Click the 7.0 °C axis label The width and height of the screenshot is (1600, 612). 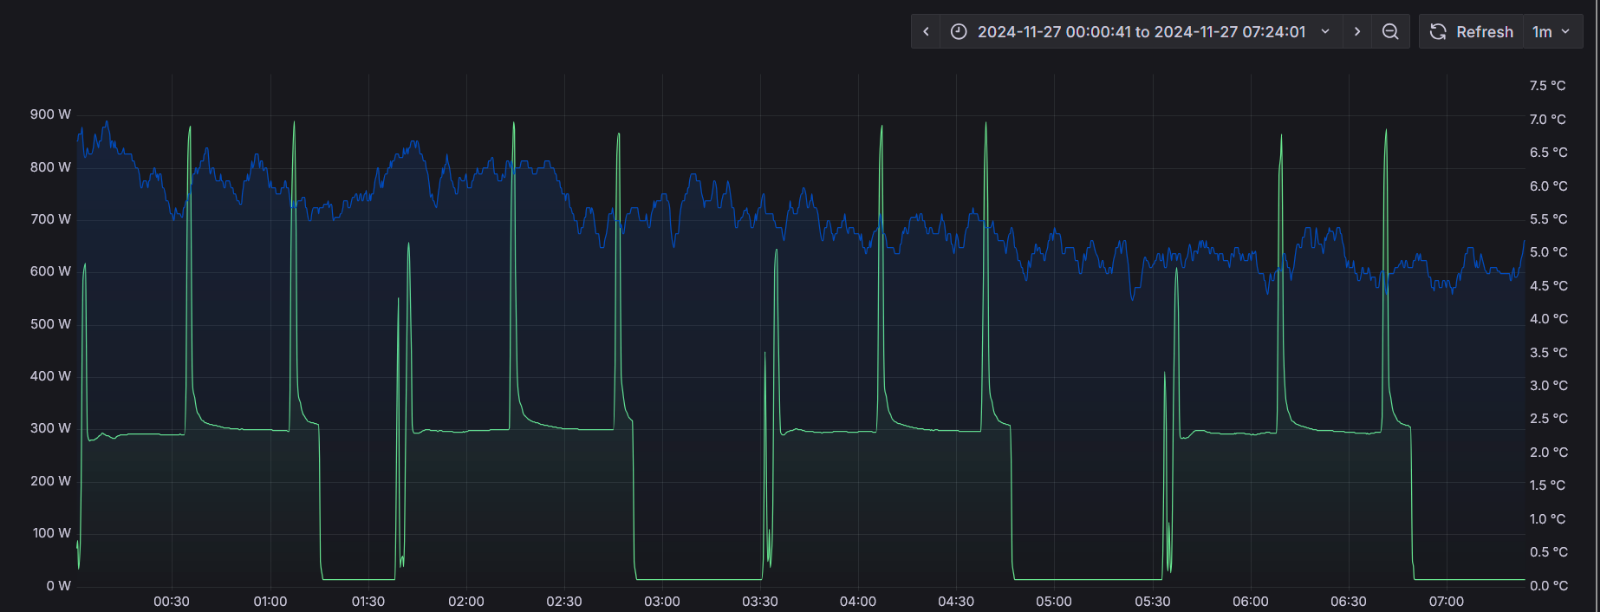pos(1547,119)
